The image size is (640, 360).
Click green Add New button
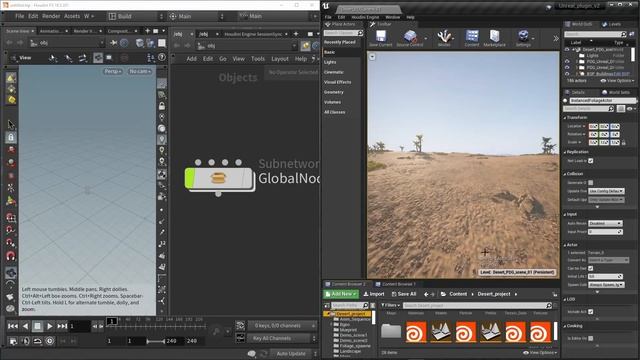tap(341, 294)
